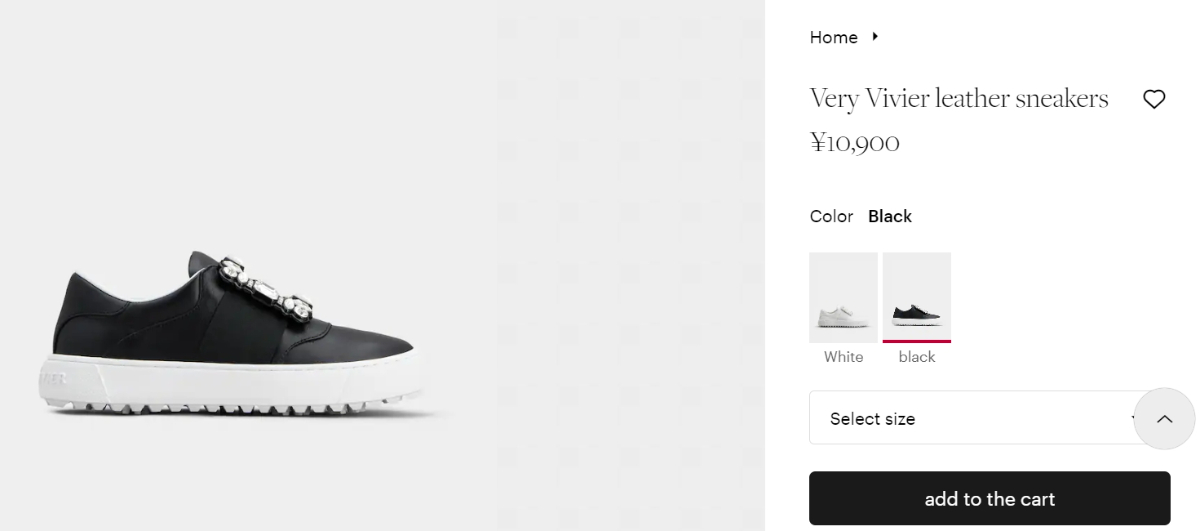Viewport: 1200px width, 531px height.
Task: Click the selected color name "Black"
Action: tap(889, 216)
